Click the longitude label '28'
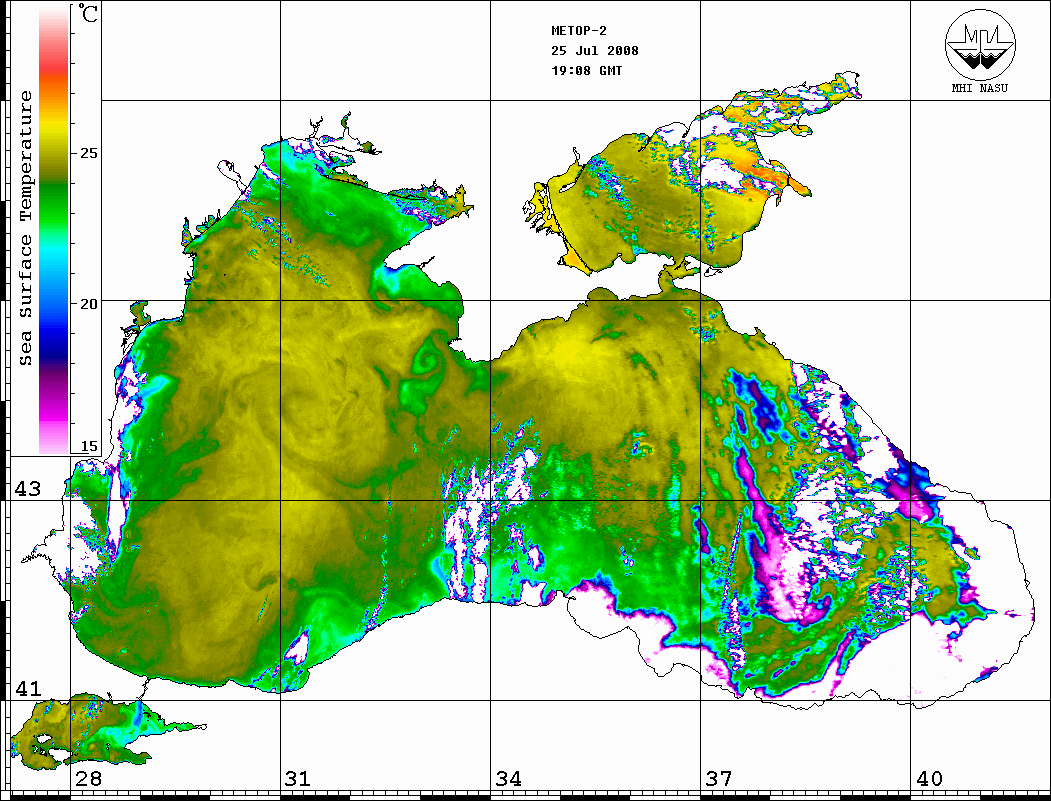The image size is (1051, 801). coord(88,779)
